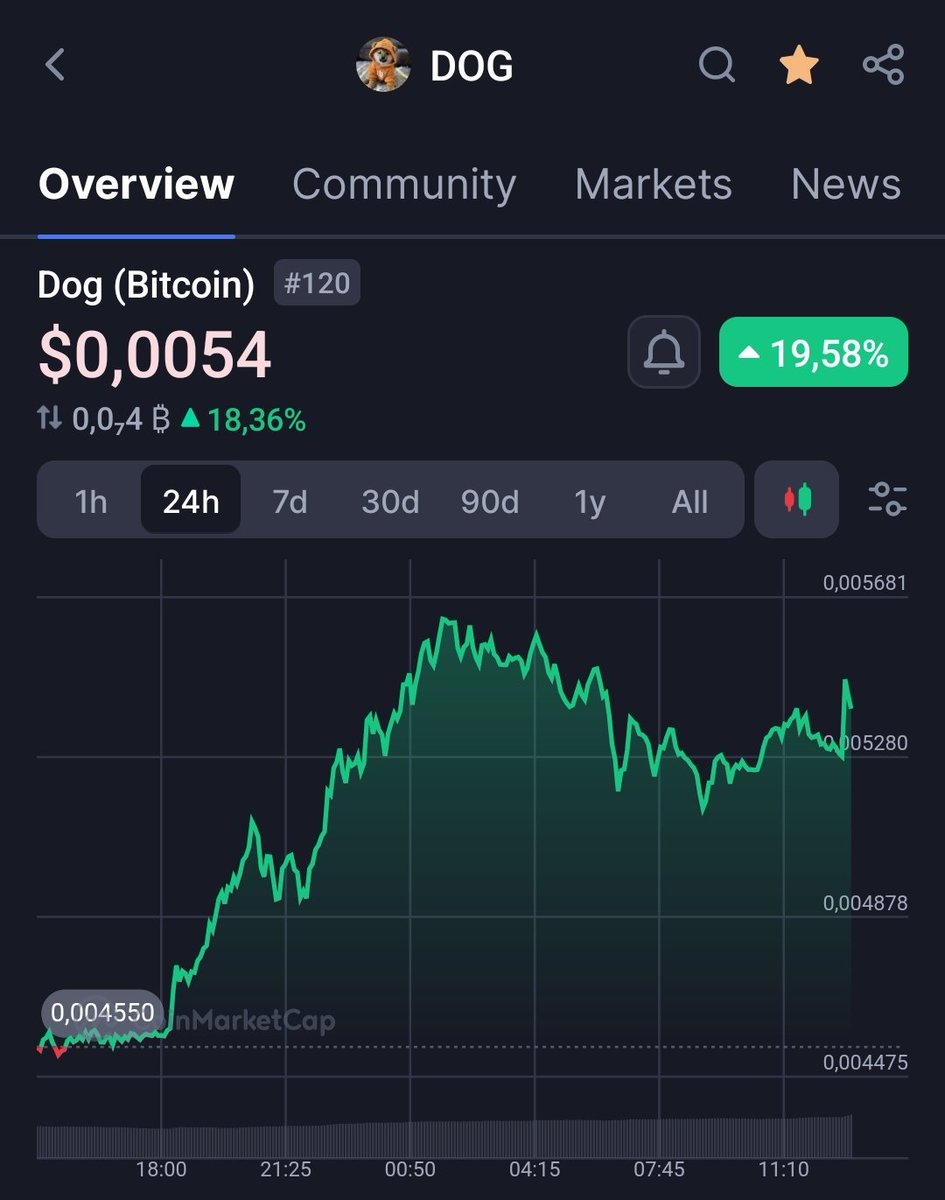Click the 0,004878 axis label
945x1200 pixels.
coord(865,903)
